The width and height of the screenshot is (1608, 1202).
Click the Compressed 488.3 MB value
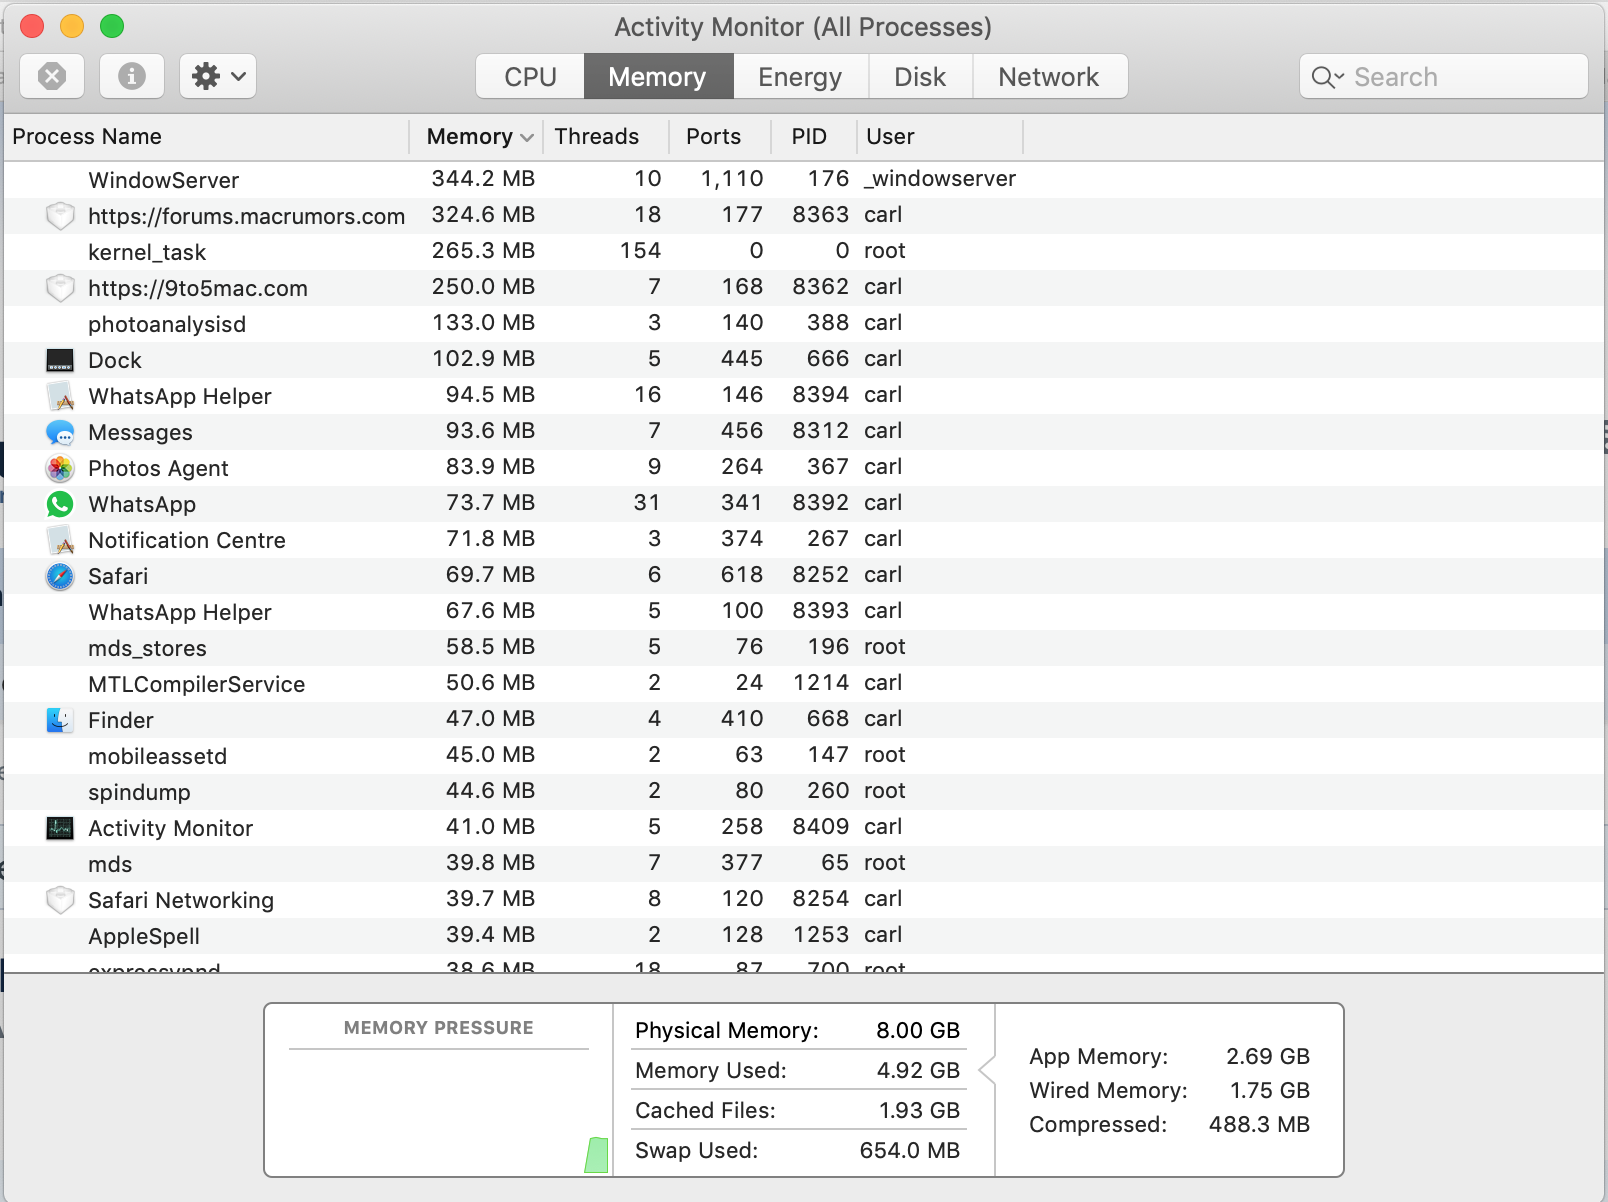(1260, 1125)
